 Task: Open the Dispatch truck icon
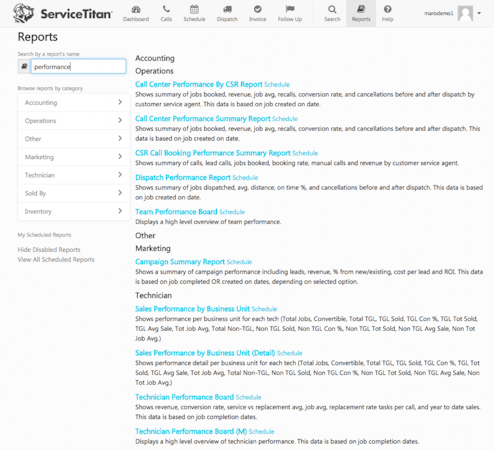point(227,9)
